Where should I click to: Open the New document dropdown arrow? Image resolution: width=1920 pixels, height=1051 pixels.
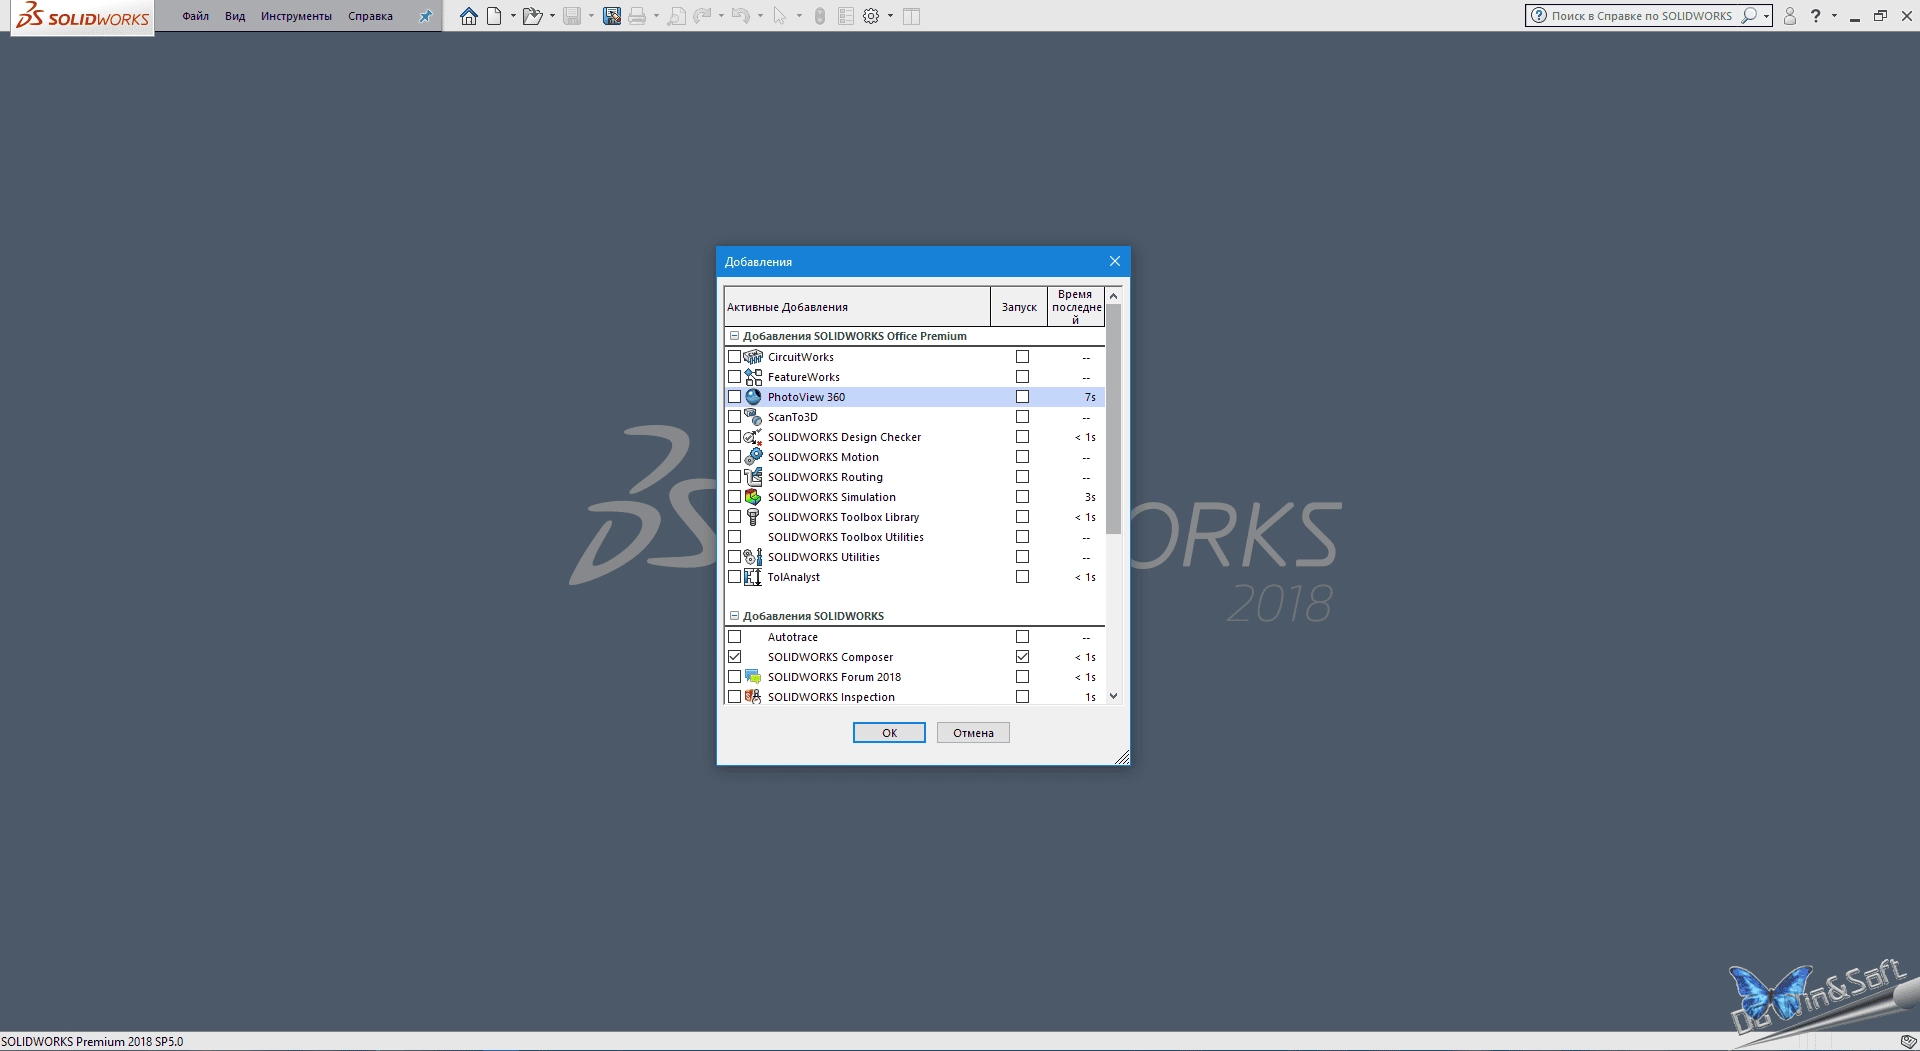tap(513, 16)
